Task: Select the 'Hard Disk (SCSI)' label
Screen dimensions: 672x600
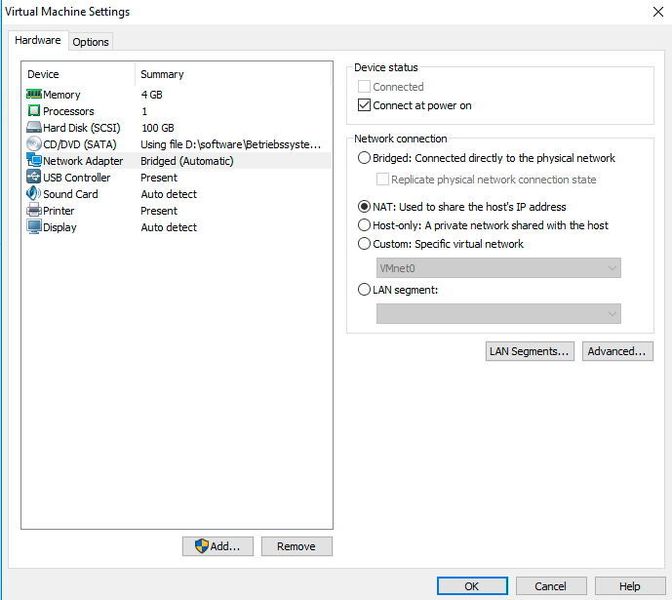Action: click(x=82, y=128)
